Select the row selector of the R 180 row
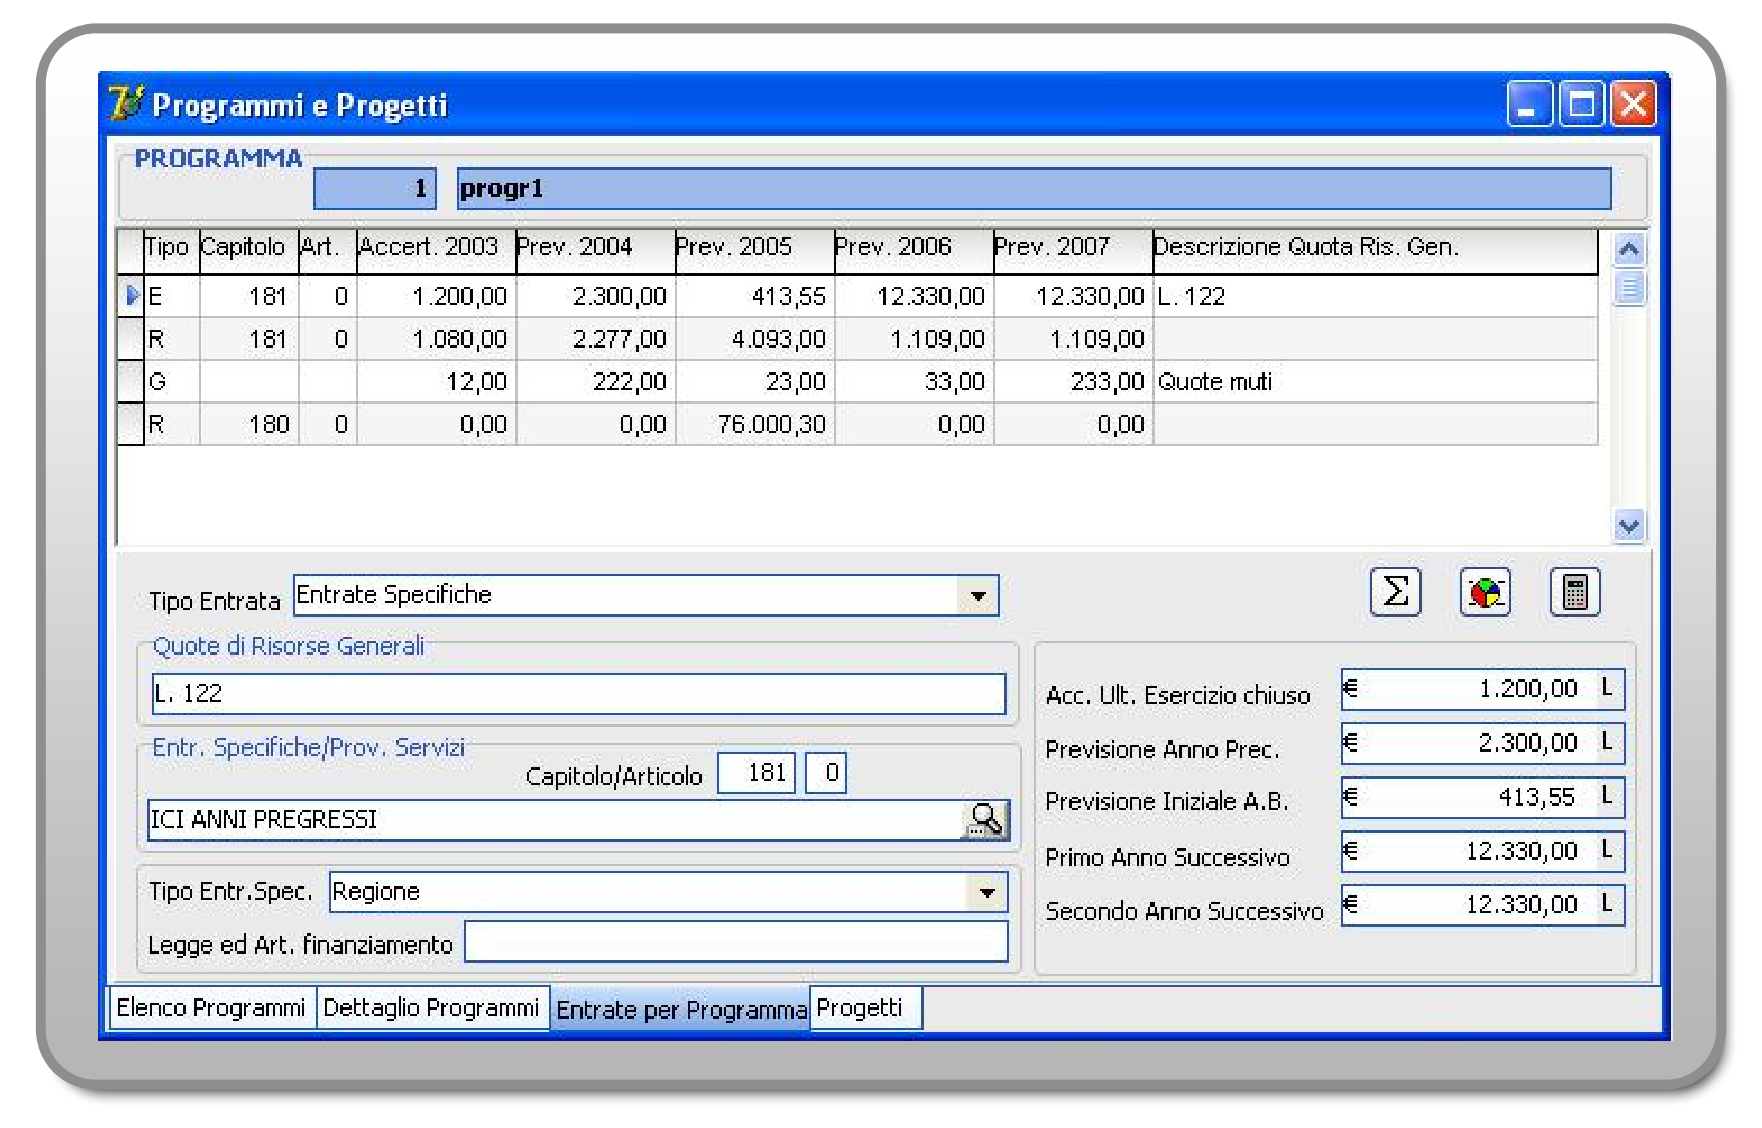 131,424
